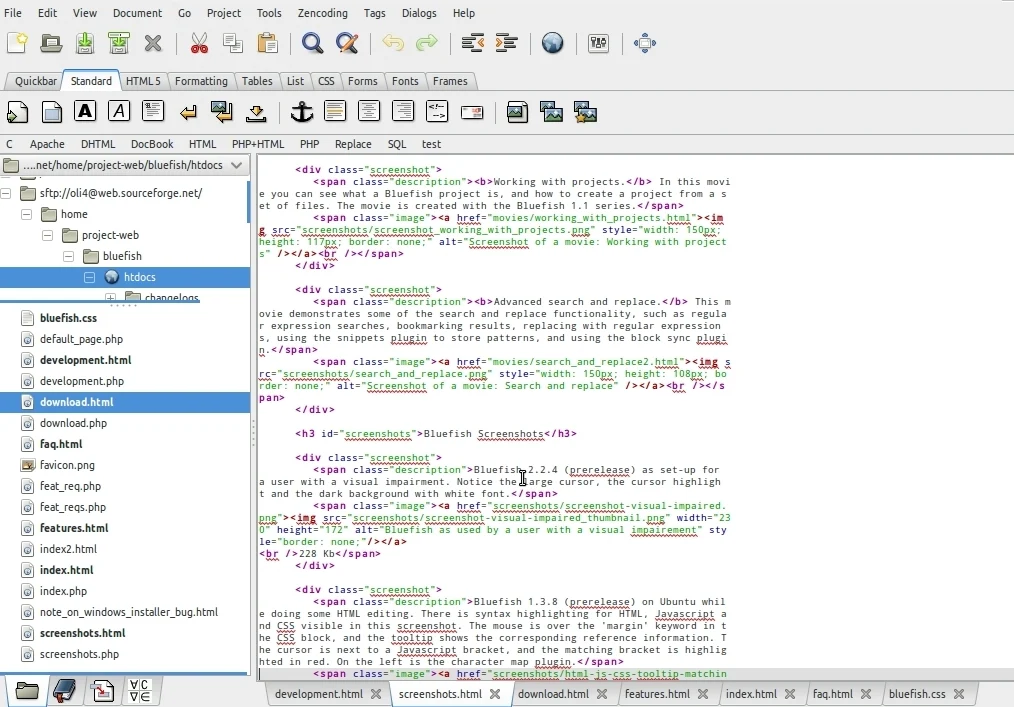Expand the changelogs folder node

111,298
